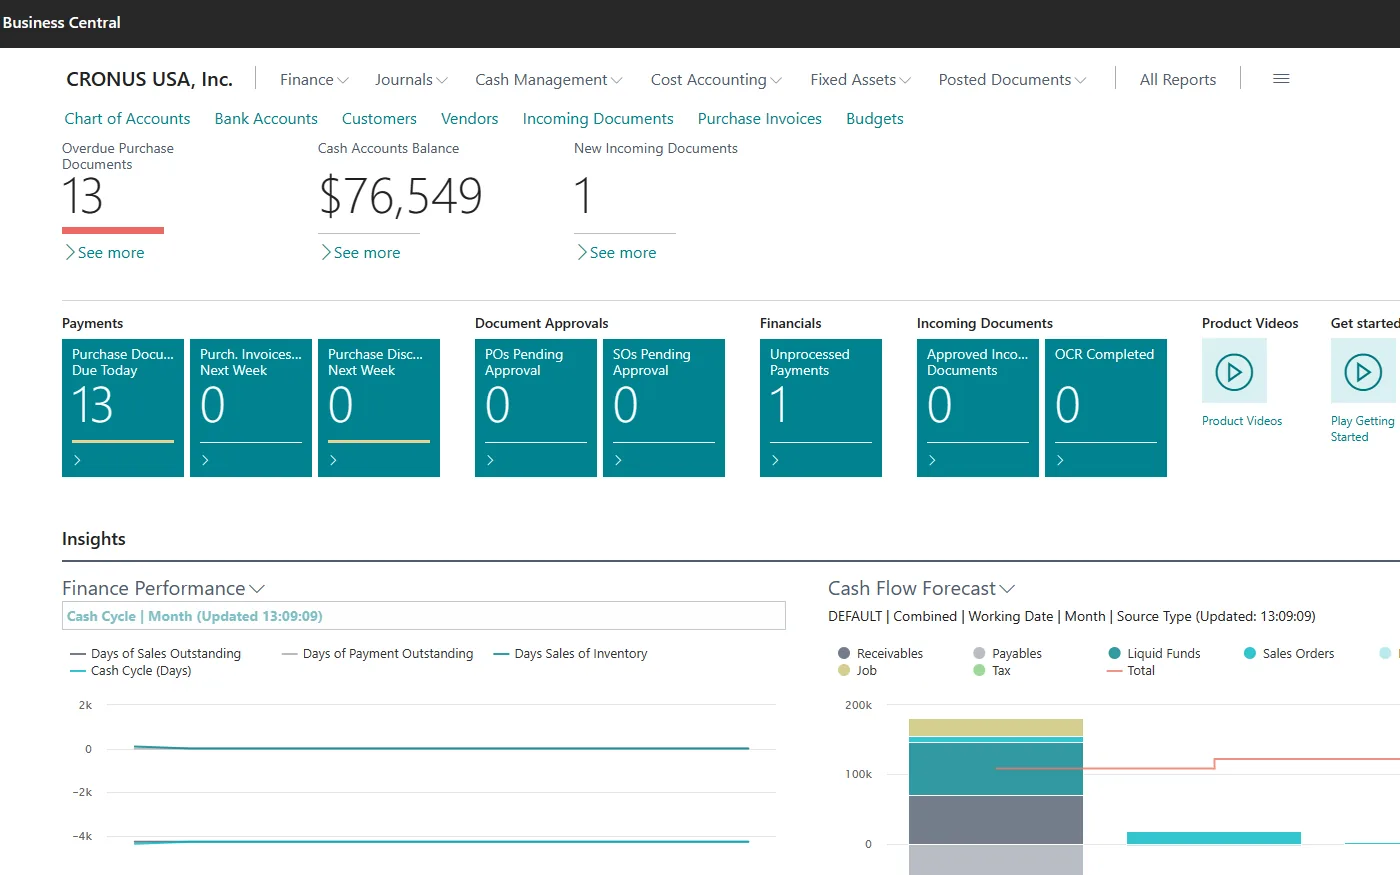
Task: Toggle Days of Sales Outstanding legend entry
Action: 156,654
